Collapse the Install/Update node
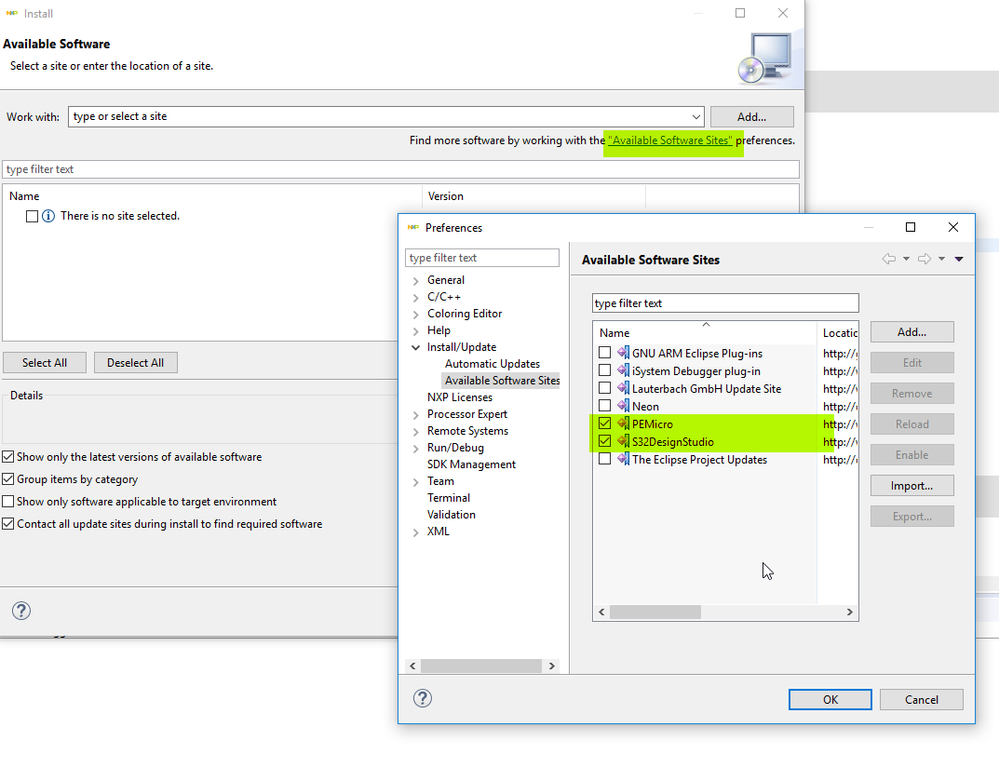 coord(415,347)
